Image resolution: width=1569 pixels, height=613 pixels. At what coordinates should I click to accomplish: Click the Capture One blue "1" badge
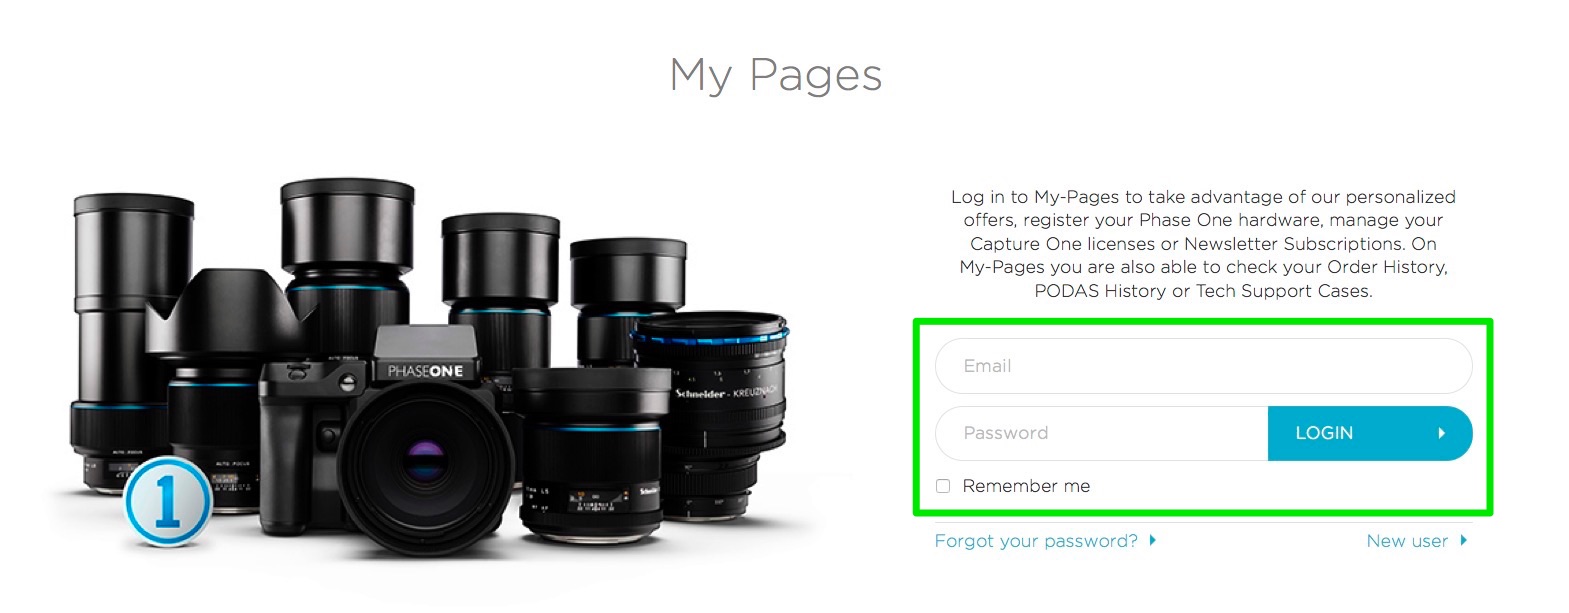coord(168,502)
